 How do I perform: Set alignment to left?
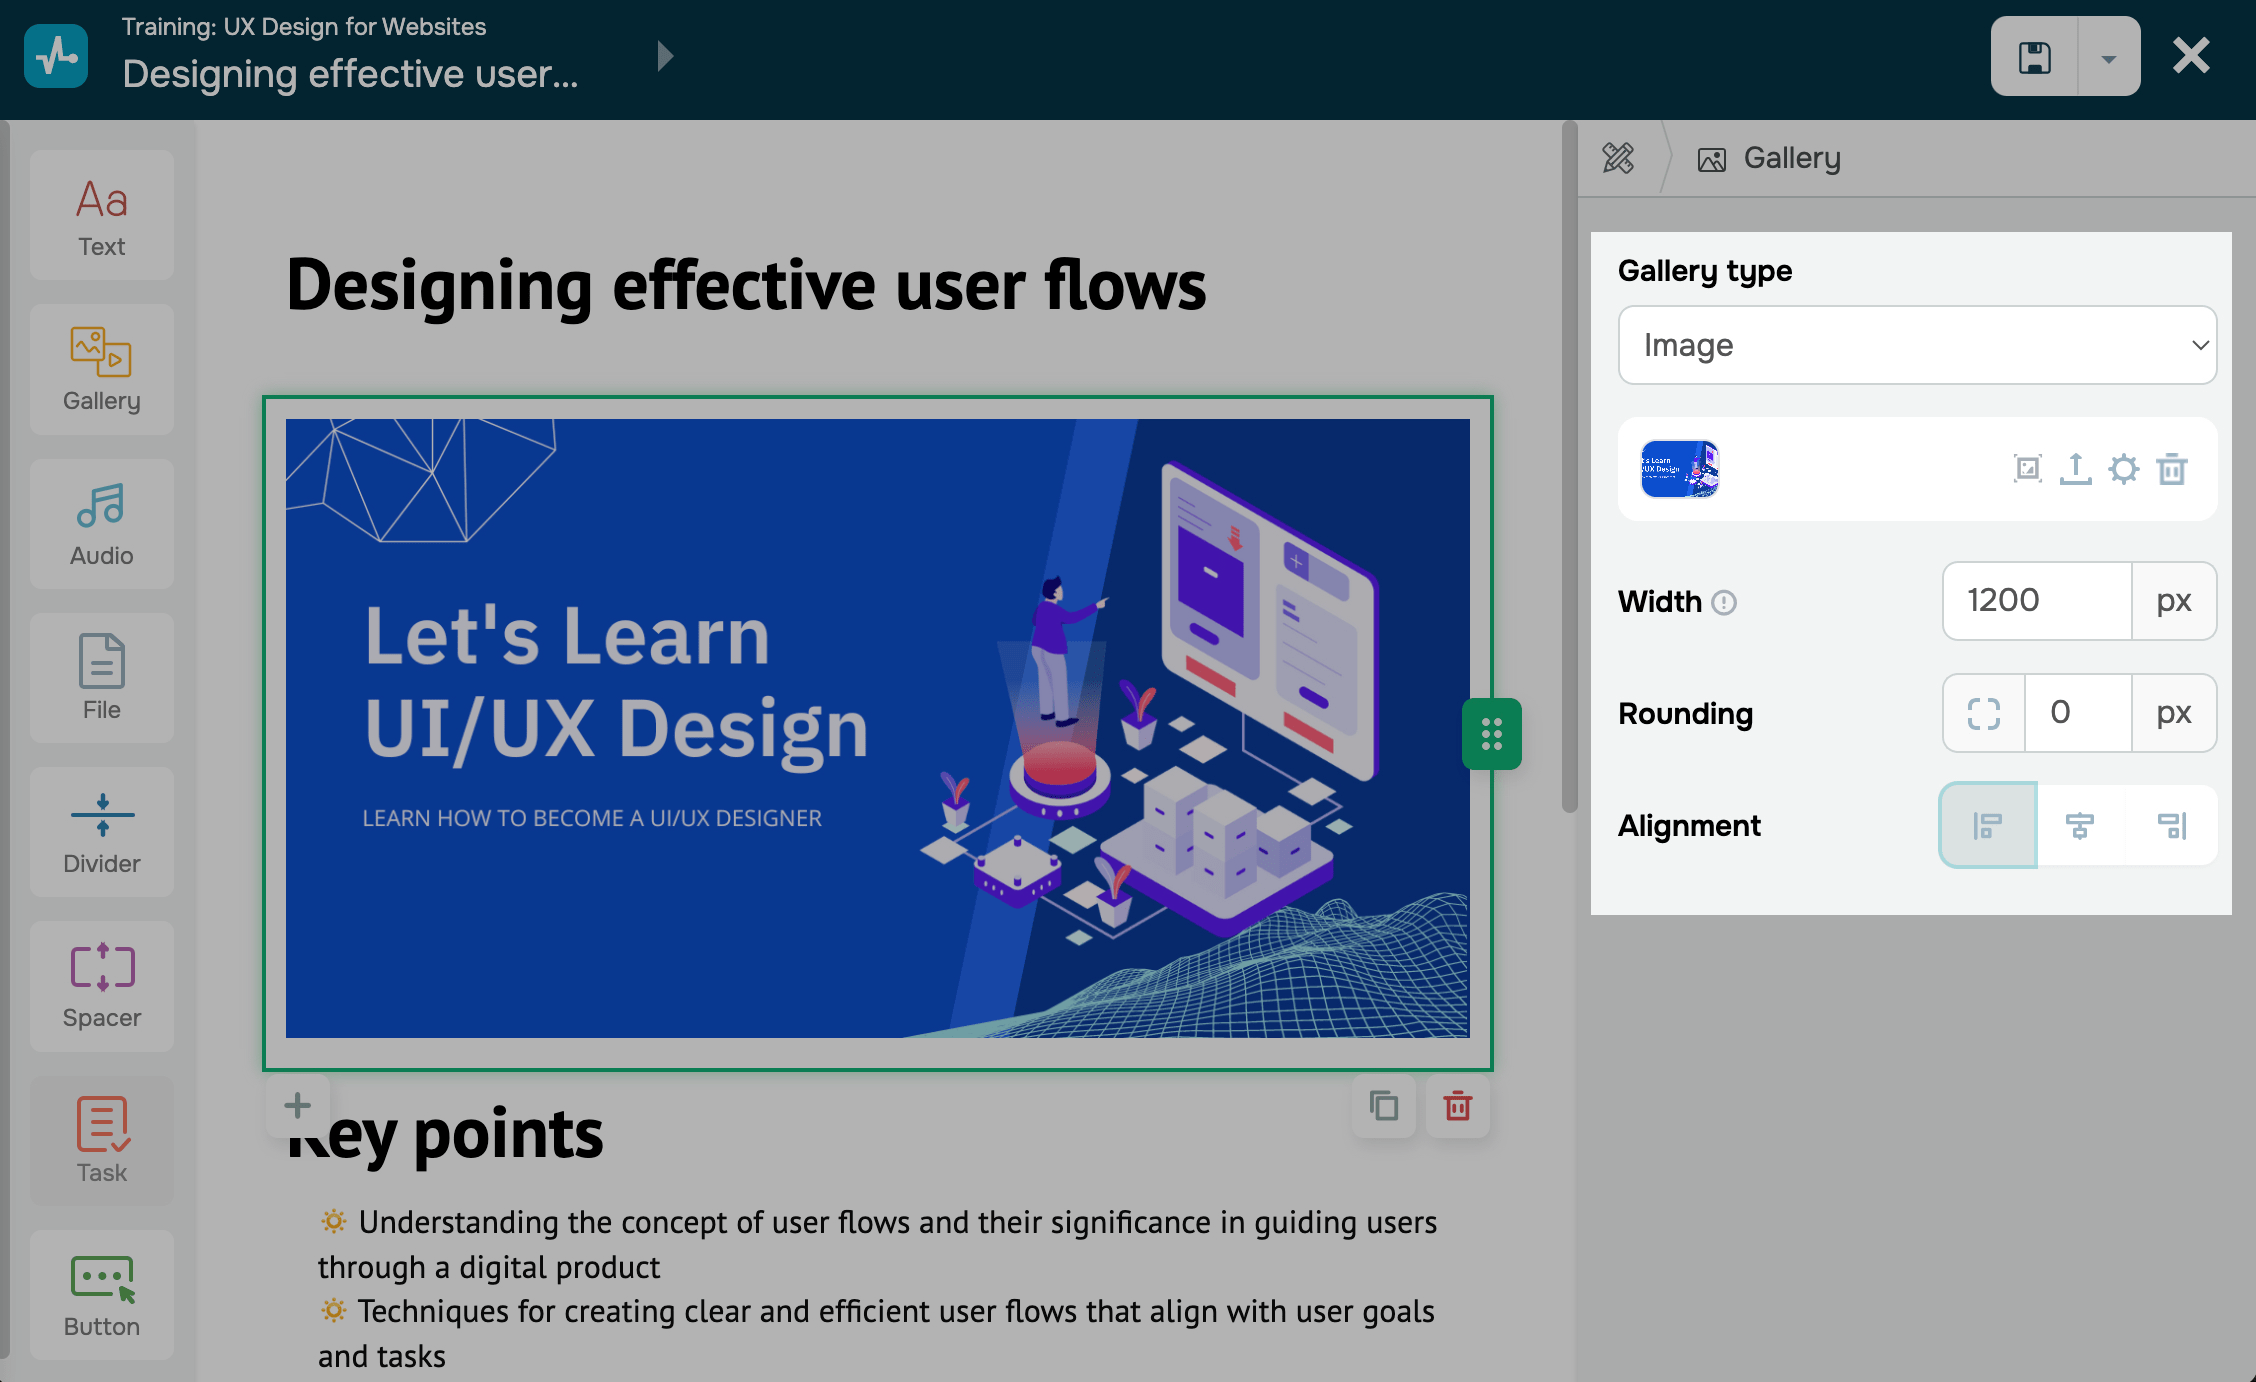point(1988,825)
